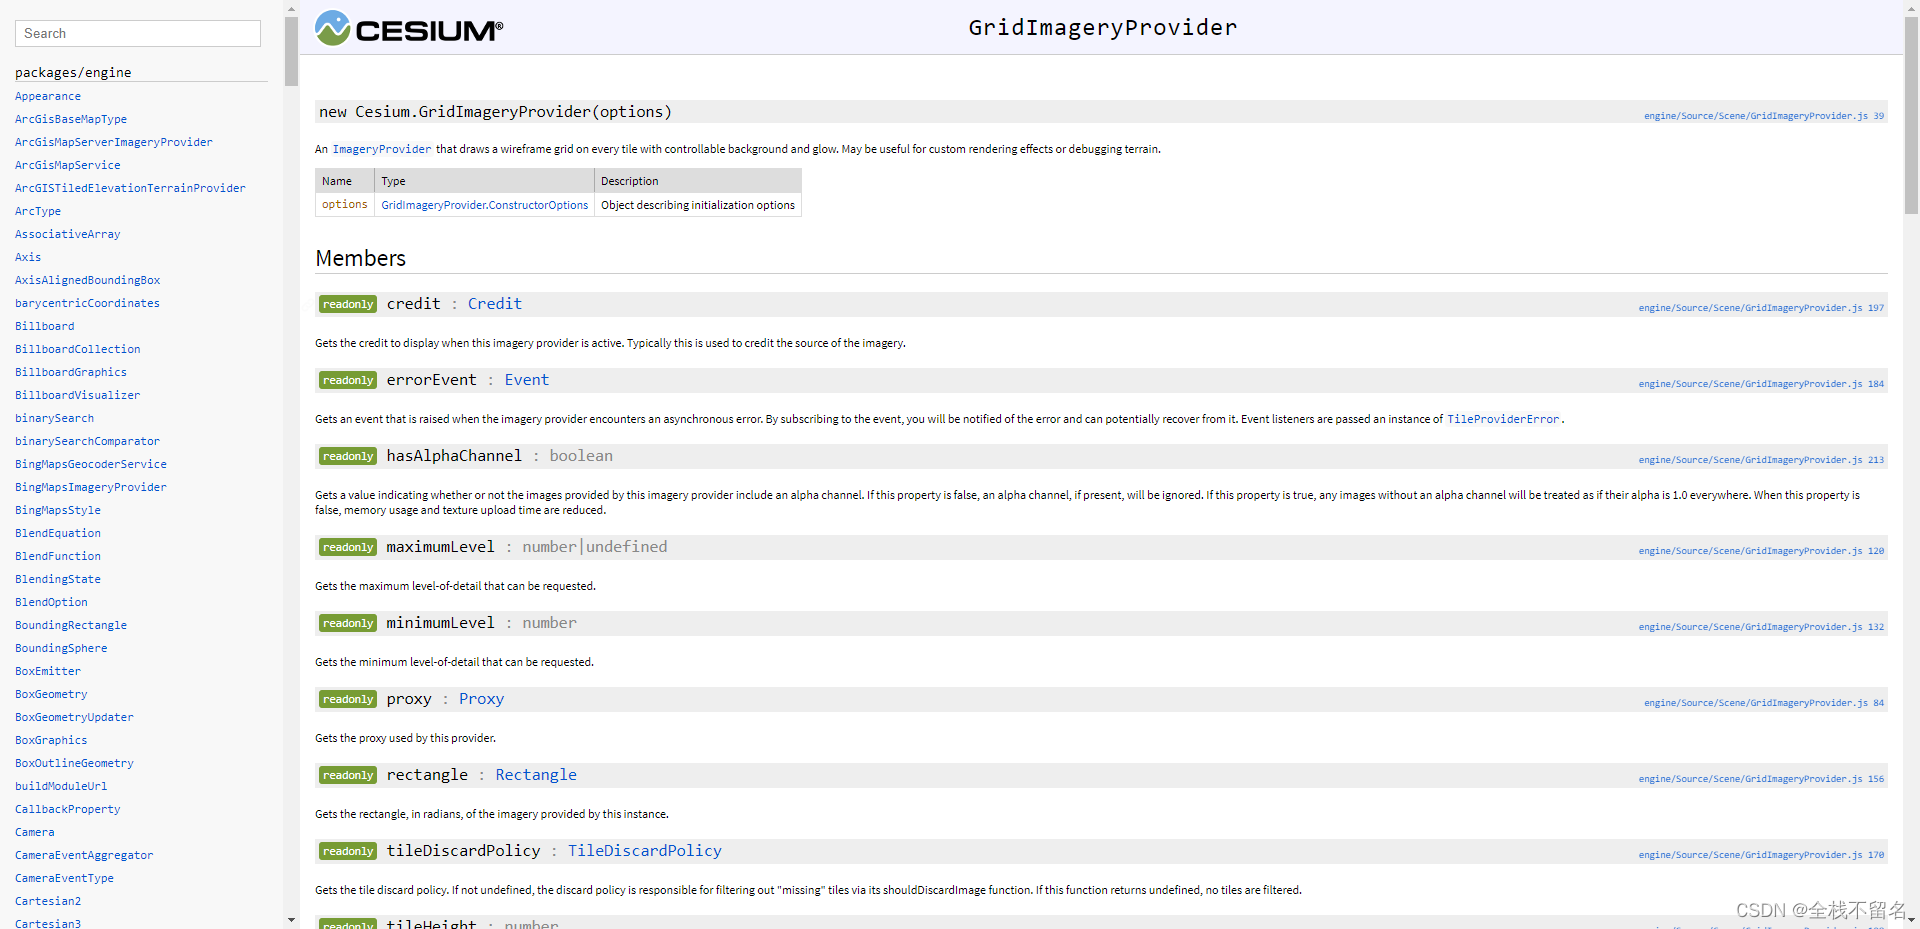Open the TileProviderError link
Screen dimensions: 1920x929
pyautogui.click(x=1503, y=419)
